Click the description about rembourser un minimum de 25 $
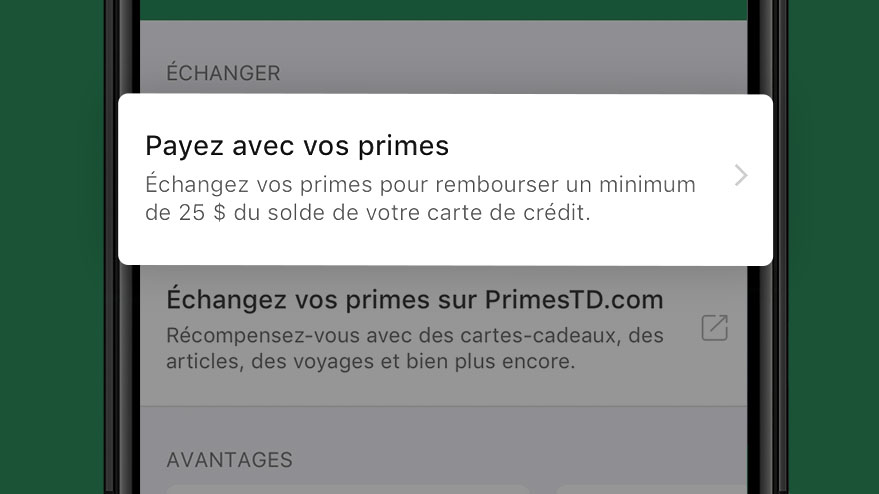Image resolution: width=879 pixels, height=494 pixels. pyautogui.click(x=420, y=198)
